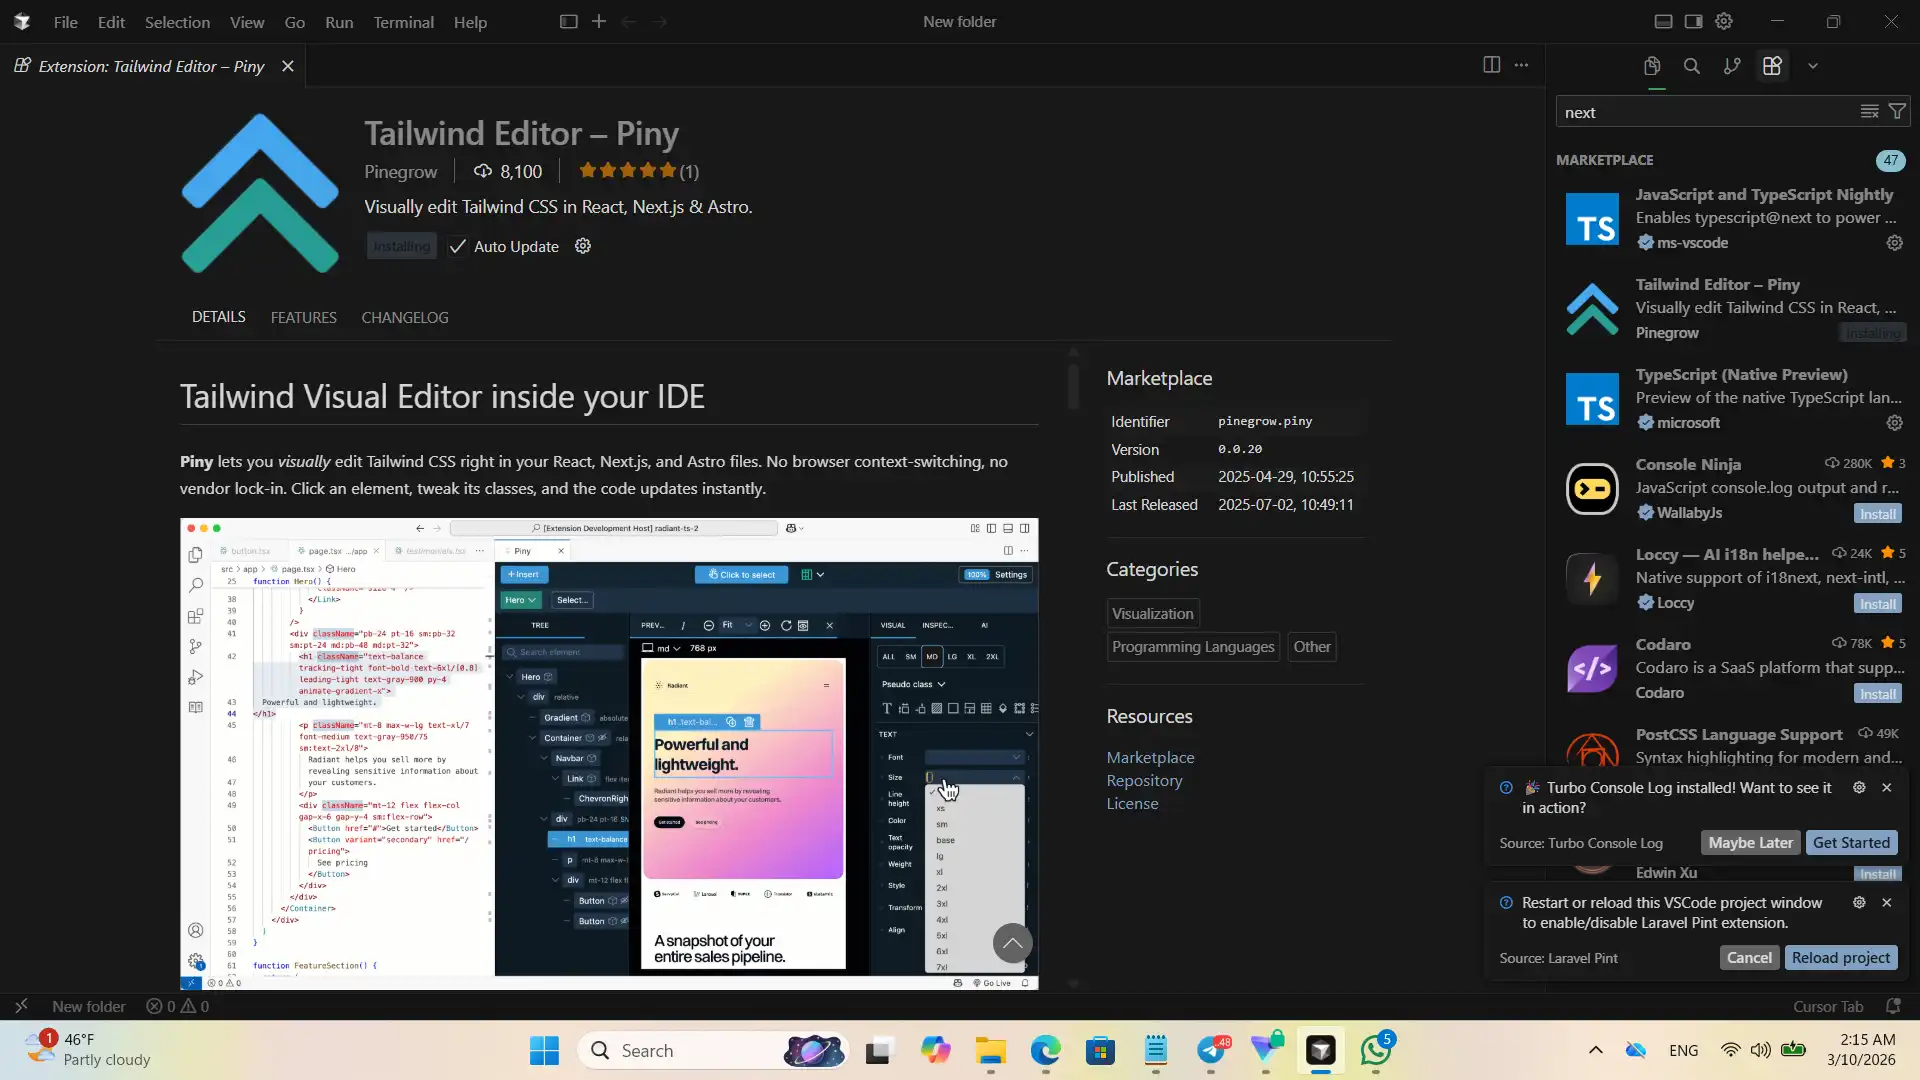Expand additional views chevron in sidebar
Screen dimensions: 1920x1080
point(1813,66)
